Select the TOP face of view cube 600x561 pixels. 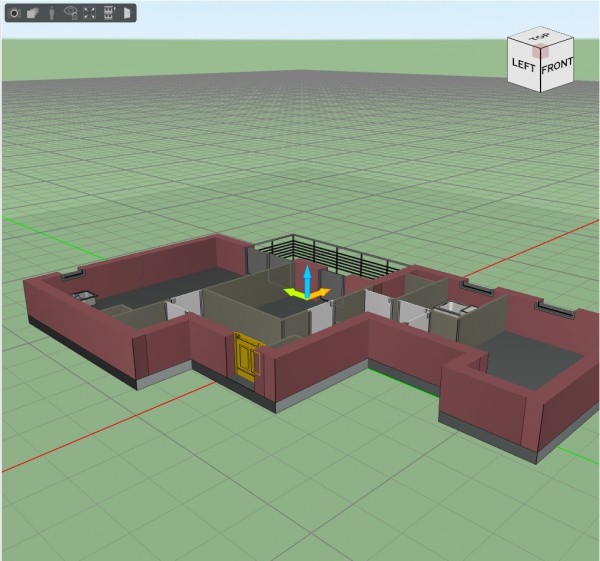coord(540,37)
